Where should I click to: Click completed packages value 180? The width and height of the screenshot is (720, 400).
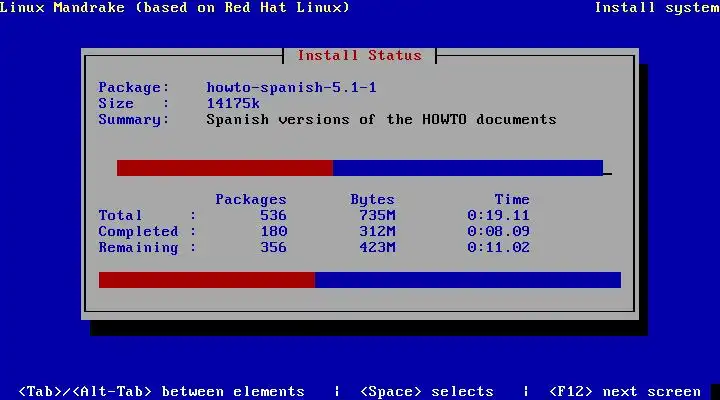pyautogui.click(x=274, y=231)
